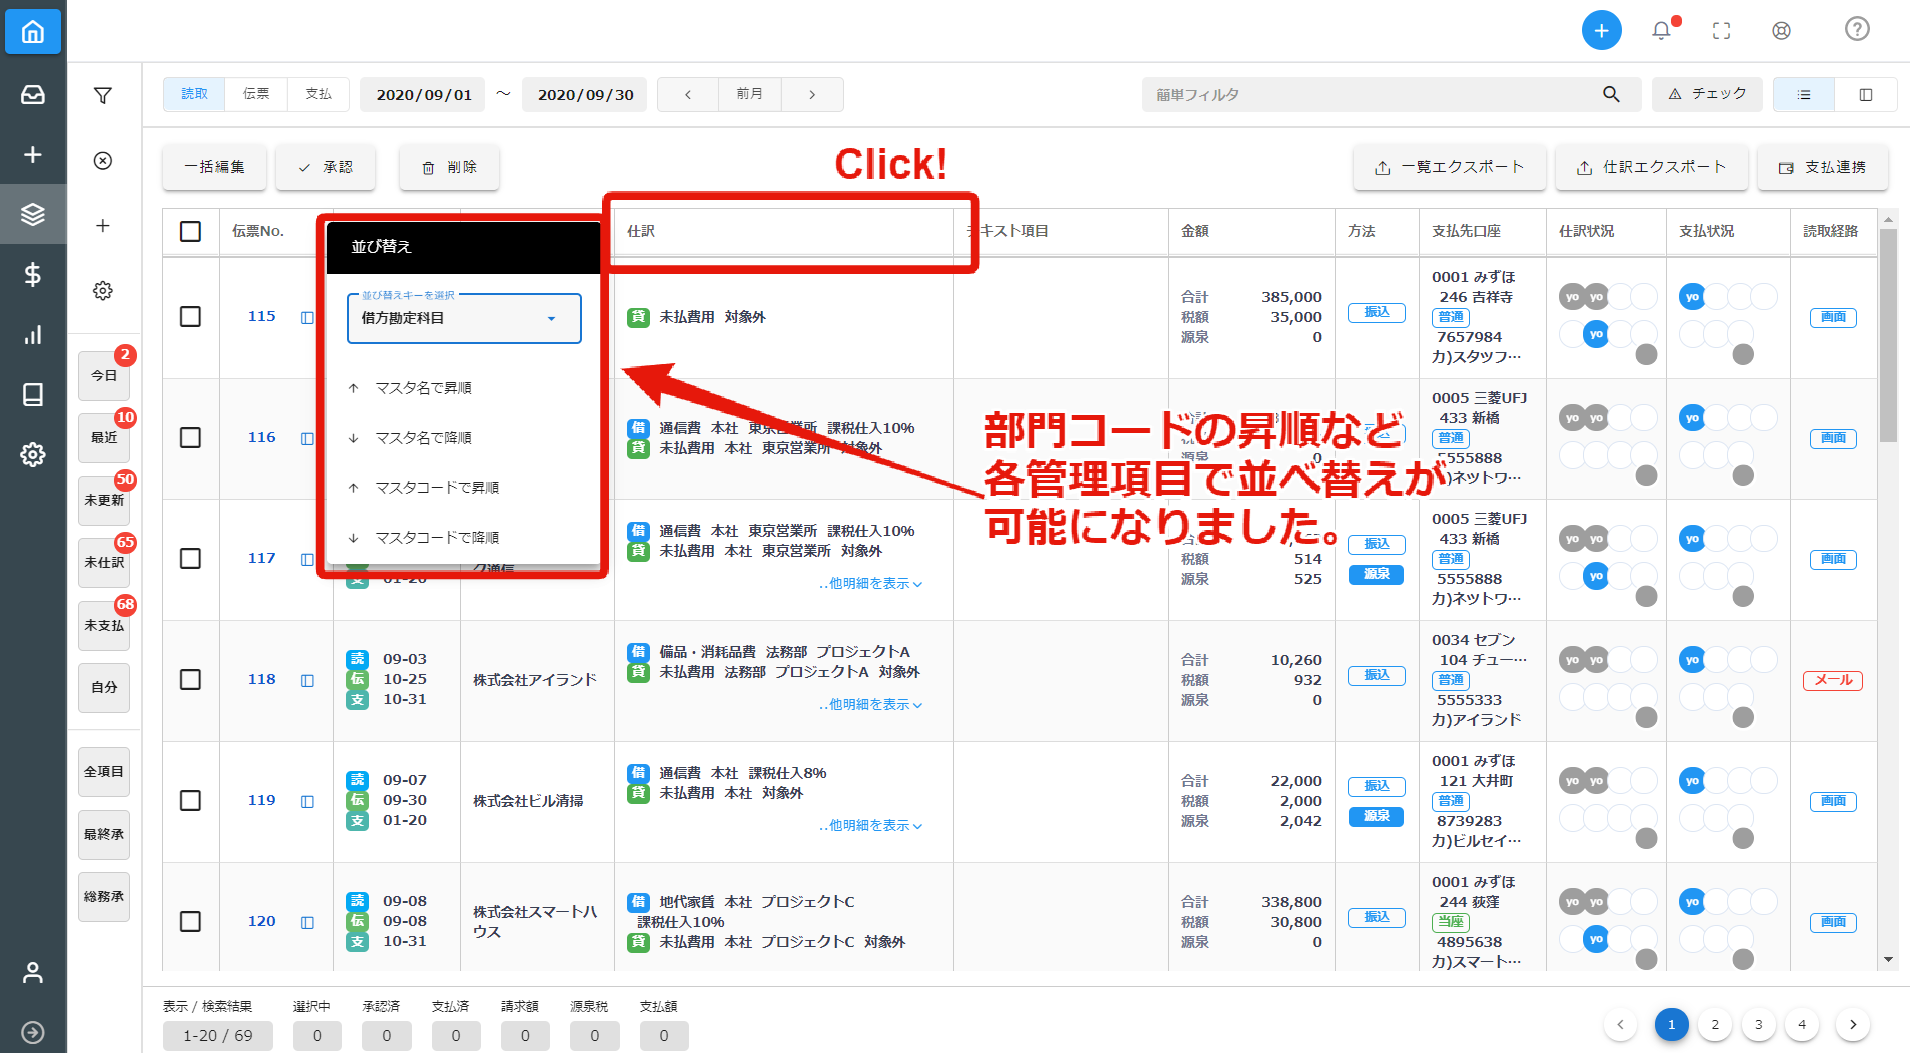Select マスタ名で降順 sort option
Viewport: 1910px width, 1053px height.
tap(464, 438)
